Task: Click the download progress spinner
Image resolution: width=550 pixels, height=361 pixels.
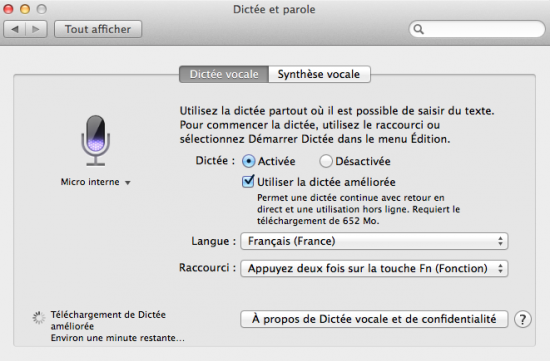Action: coord(39,317)
